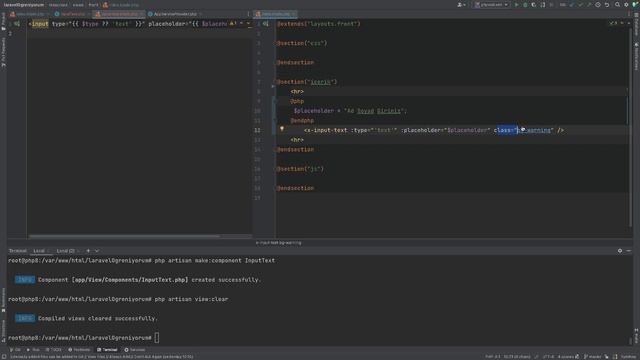The image size is (640, 360).
Task: Click 'Compiled views cleared successfully' message
Action: [x=98, y=318]
